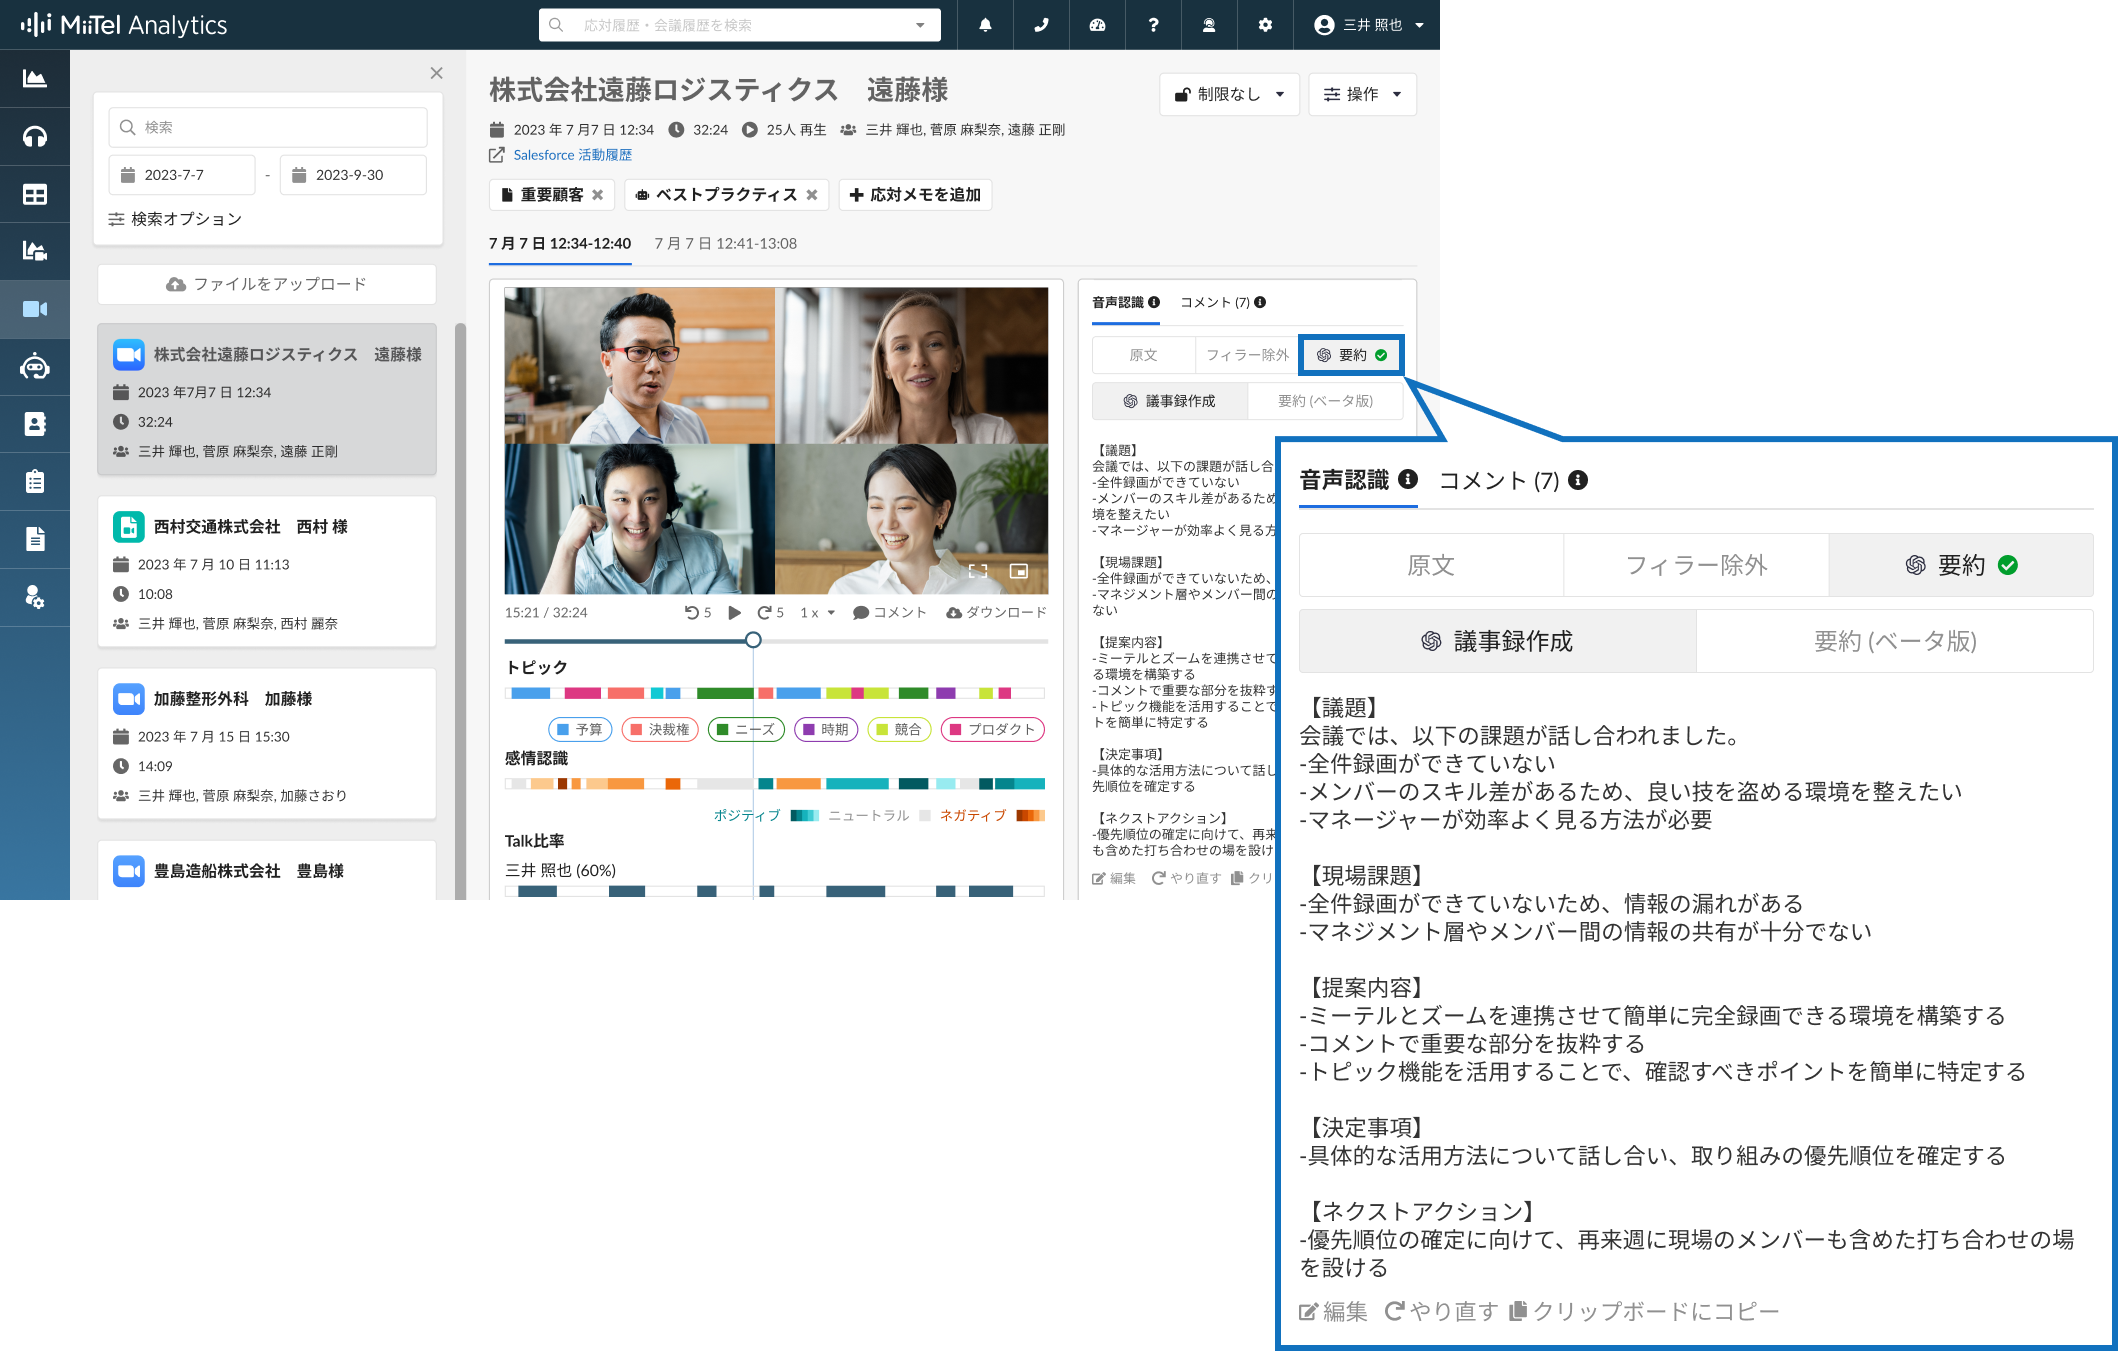
Task: Click ファイルをアップロード button
Action: 267,284
